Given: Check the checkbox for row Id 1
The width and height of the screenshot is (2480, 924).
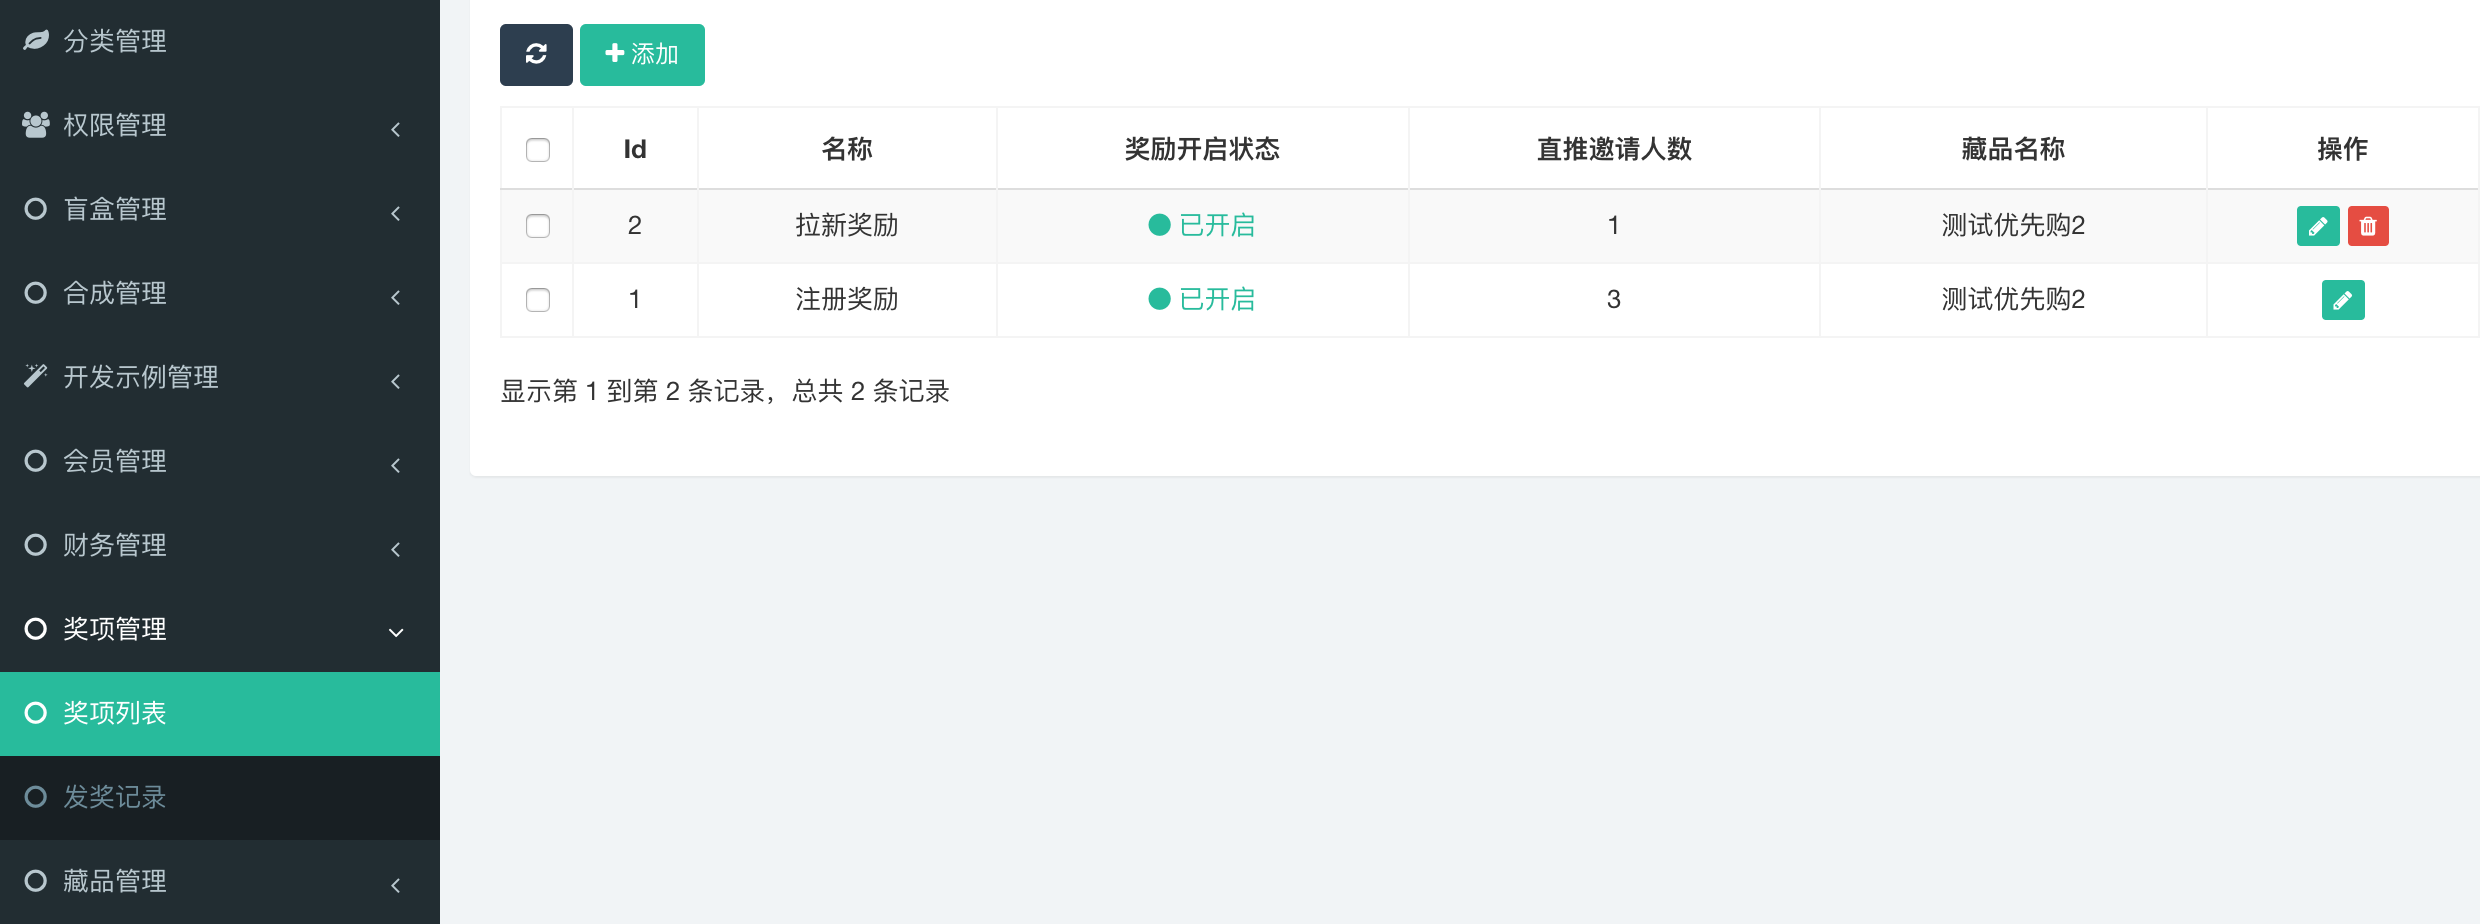Looking at the screenshot, I should pyautogui.click(x=538, y=300).
